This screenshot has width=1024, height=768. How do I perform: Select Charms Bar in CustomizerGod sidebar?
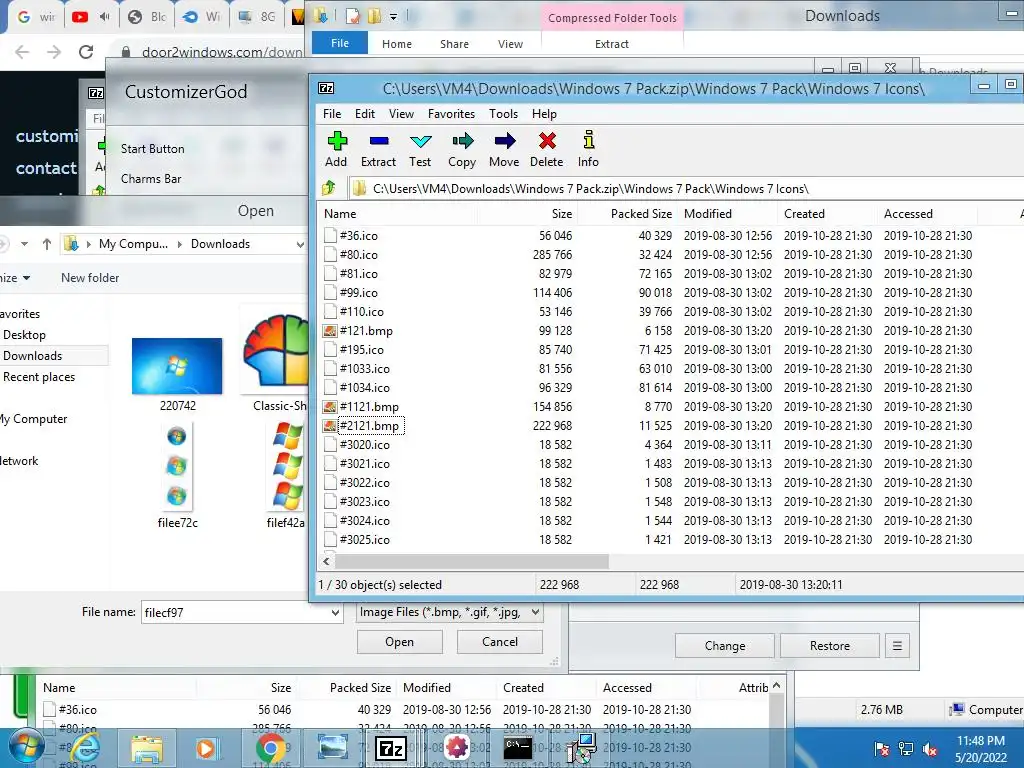151,179
